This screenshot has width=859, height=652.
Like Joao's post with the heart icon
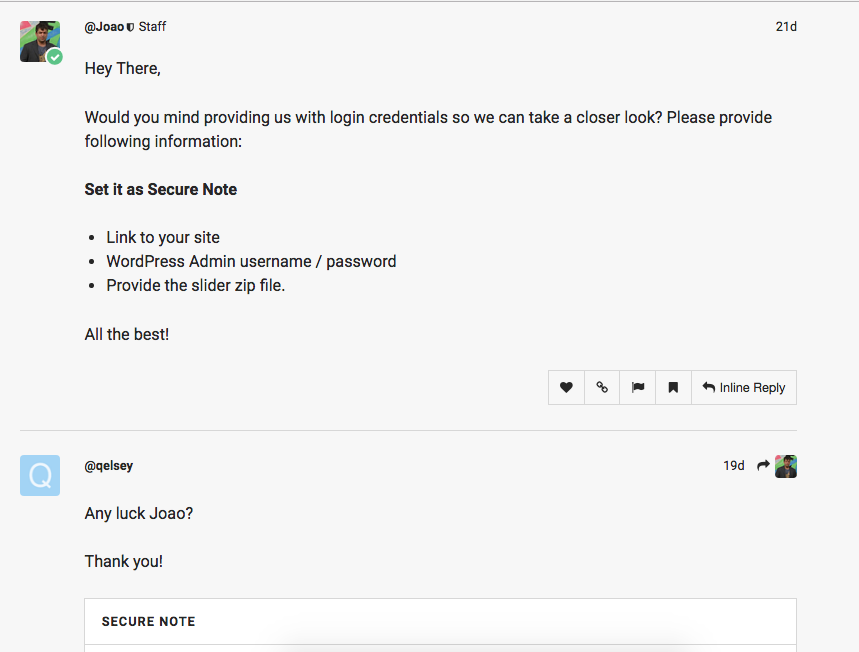tap(566, 387)
